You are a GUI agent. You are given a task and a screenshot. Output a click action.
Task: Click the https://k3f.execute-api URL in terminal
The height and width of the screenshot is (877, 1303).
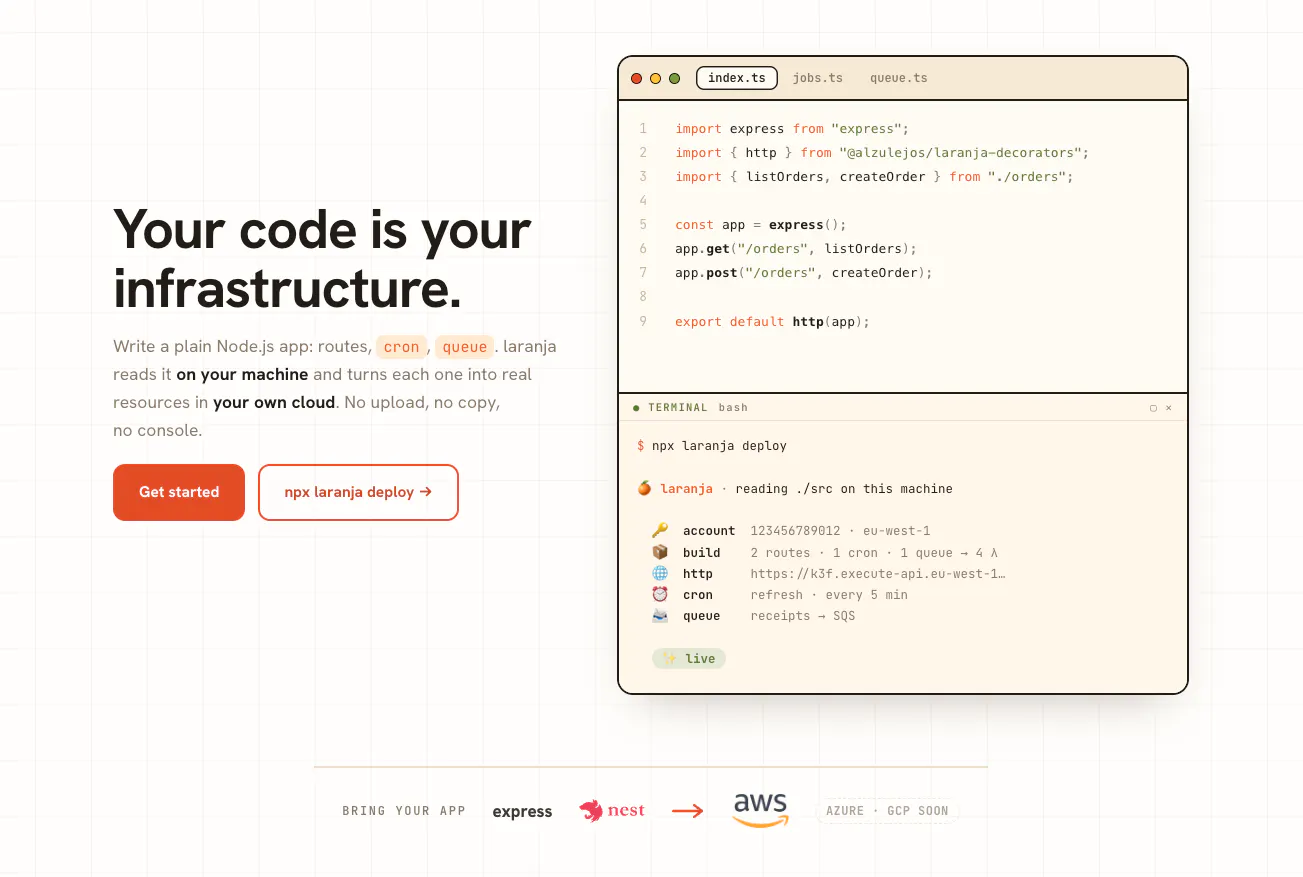click(x=878, y=574)
